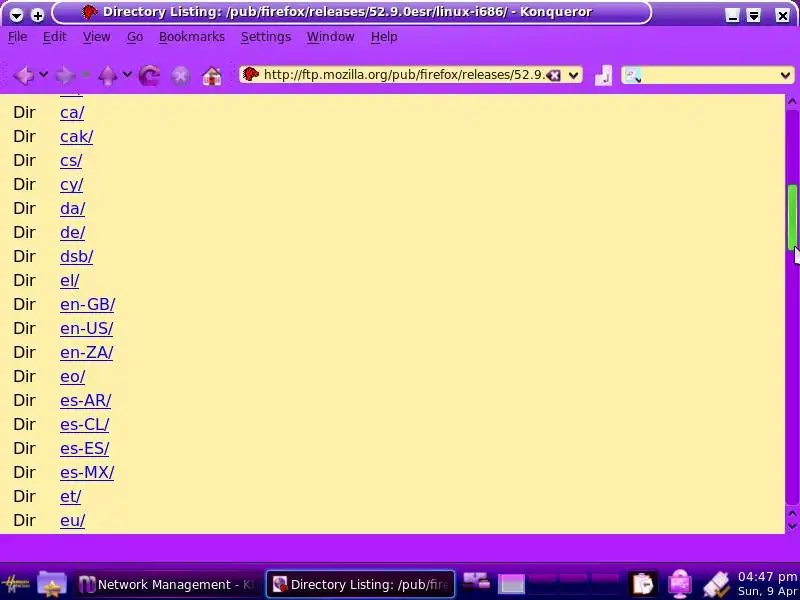Click the bookmark icon beside the URL bar

[603, 76]
